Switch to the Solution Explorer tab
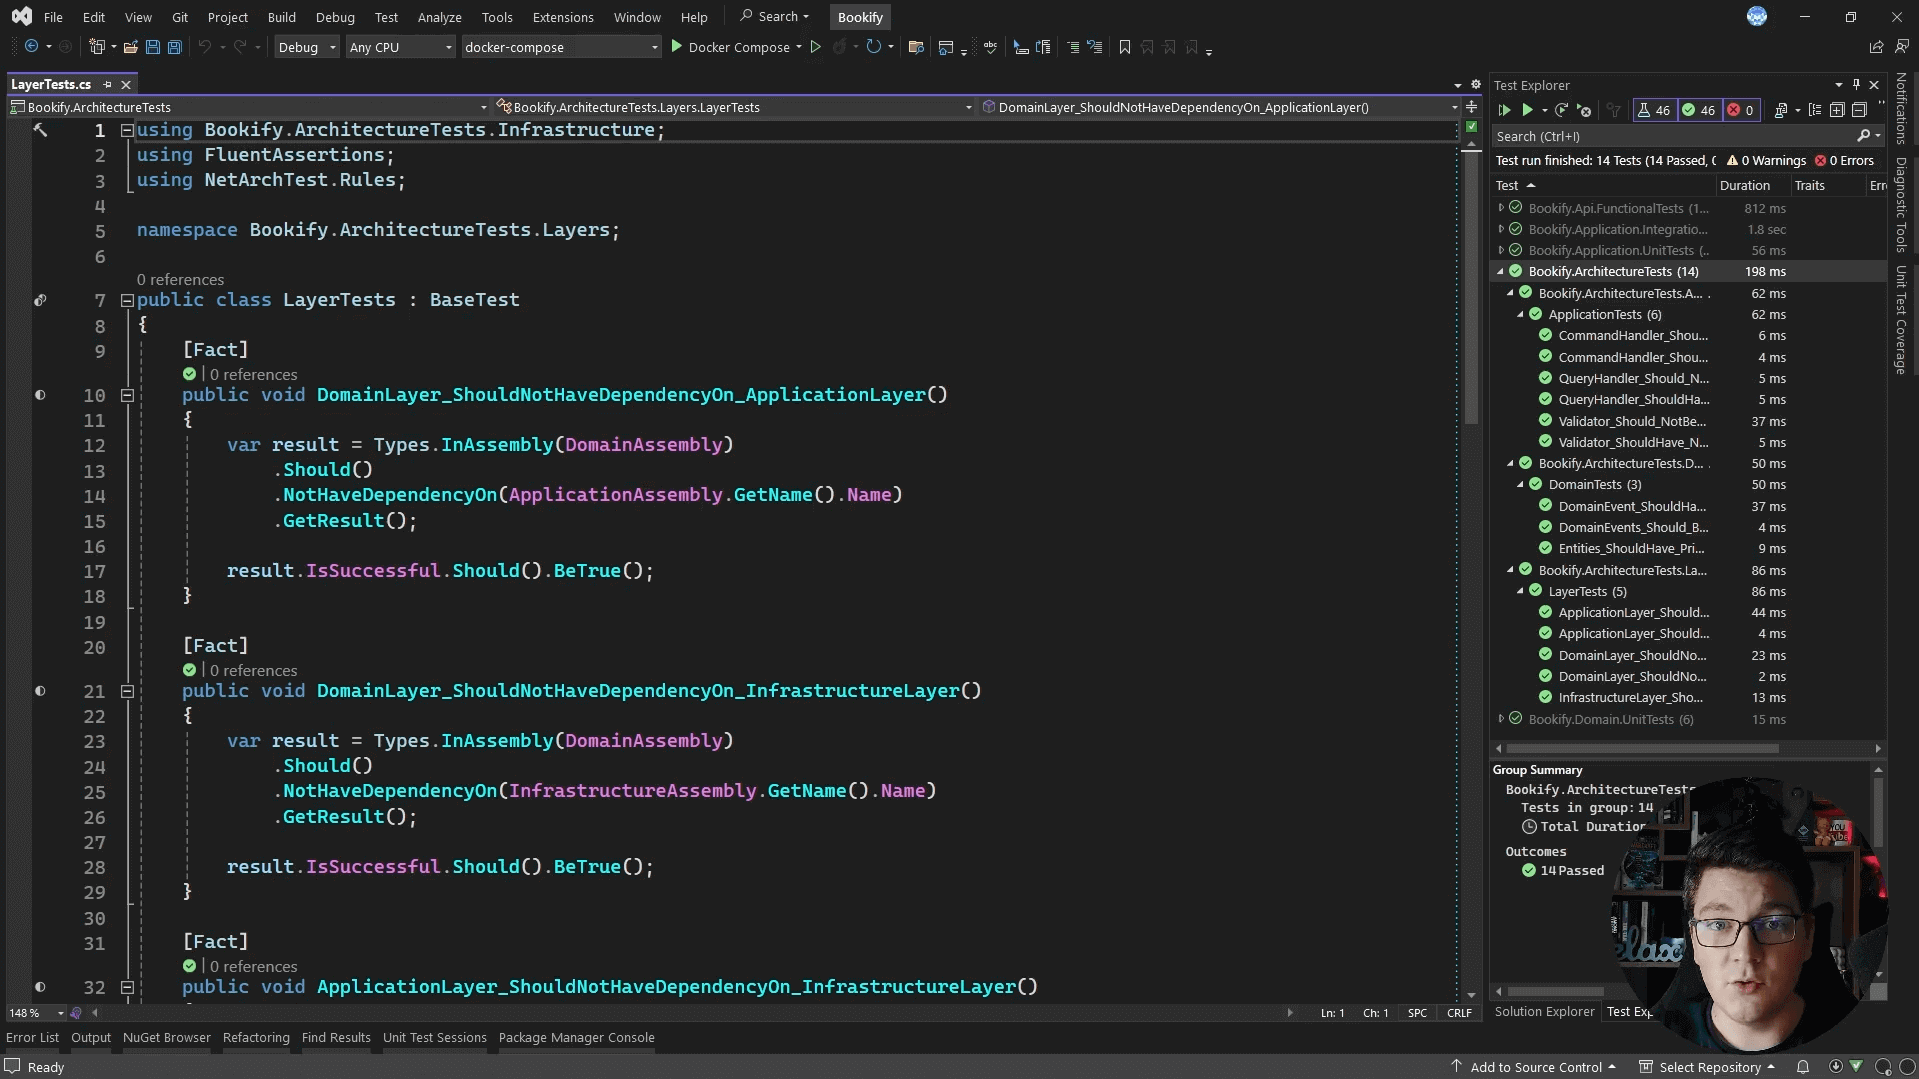The height and width of the screenshot is (1079, 1919). pyautogui.click(x=1544, y=1011)
